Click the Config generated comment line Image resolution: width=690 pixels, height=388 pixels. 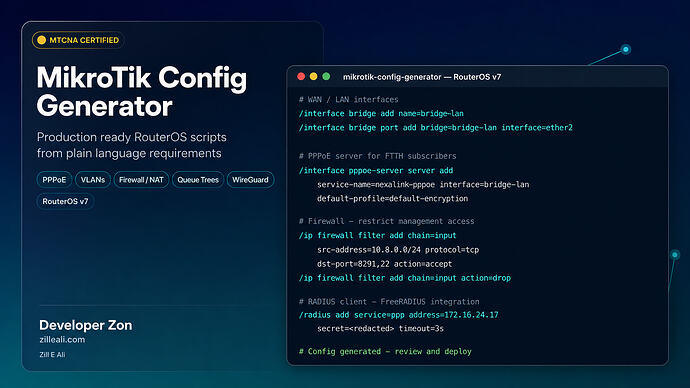coord(385,351)
